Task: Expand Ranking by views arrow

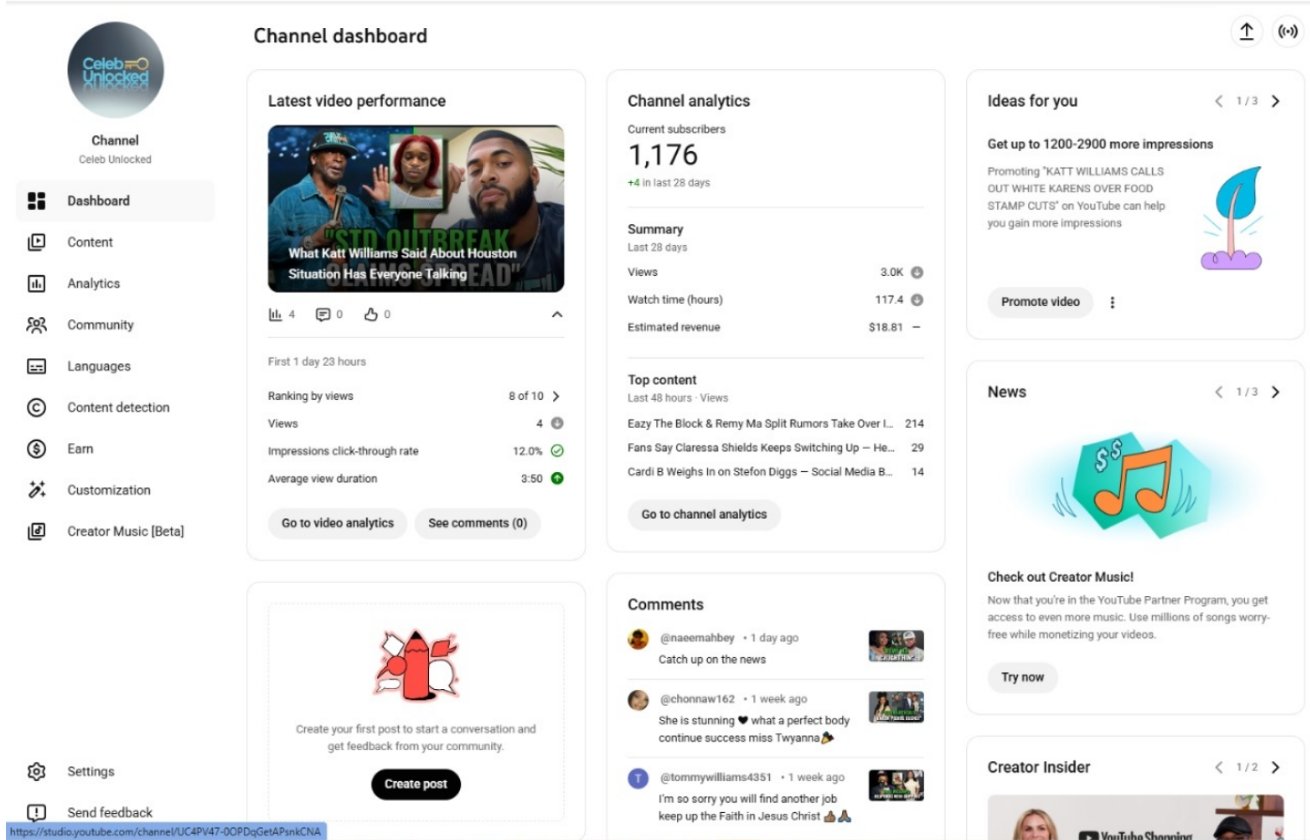Action: coord(556,396)
